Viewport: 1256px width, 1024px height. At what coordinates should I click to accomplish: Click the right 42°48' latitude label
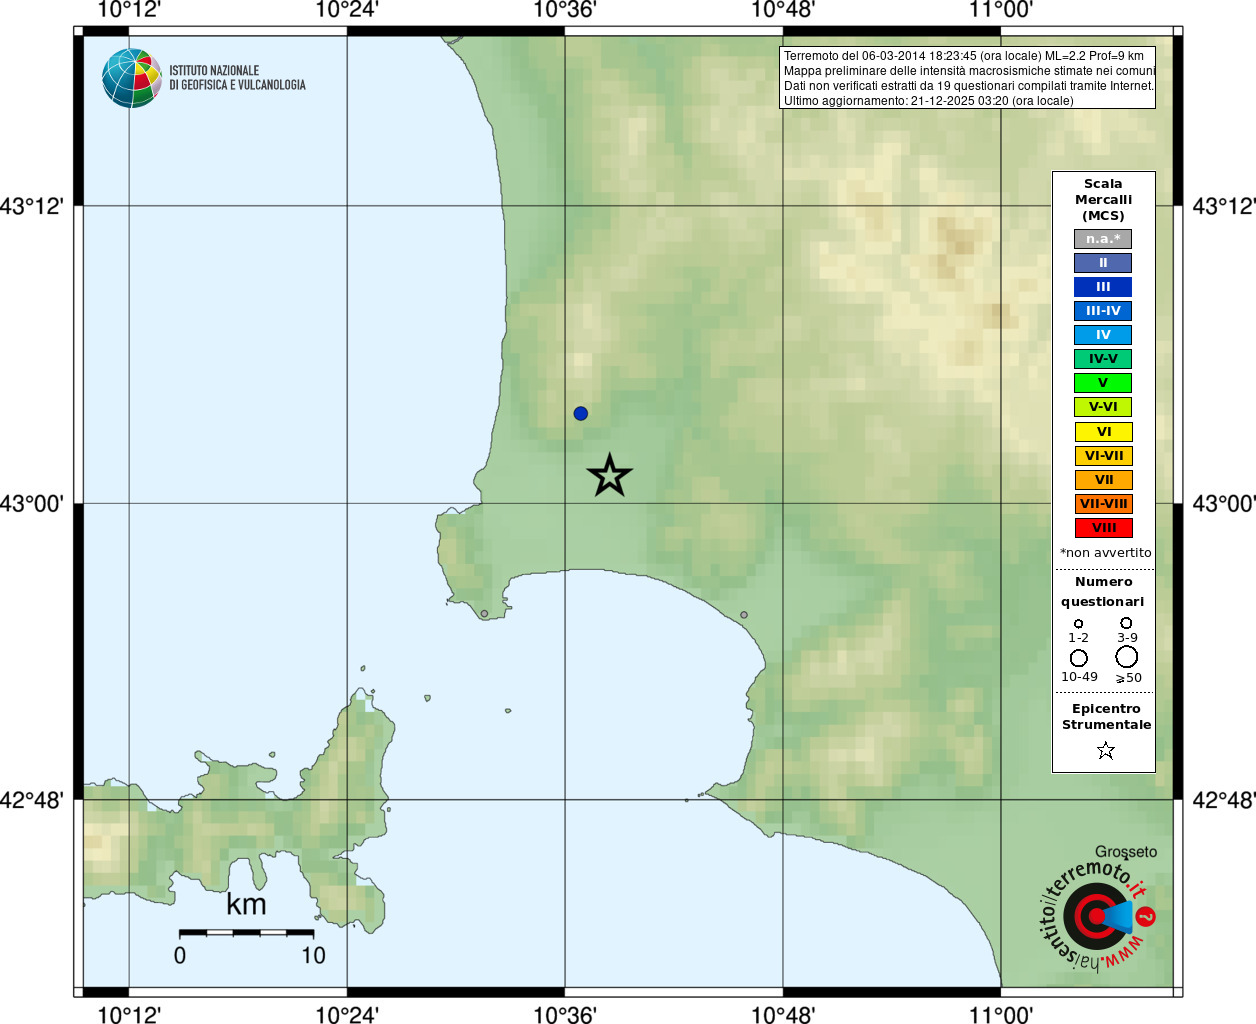(1224, 800)
